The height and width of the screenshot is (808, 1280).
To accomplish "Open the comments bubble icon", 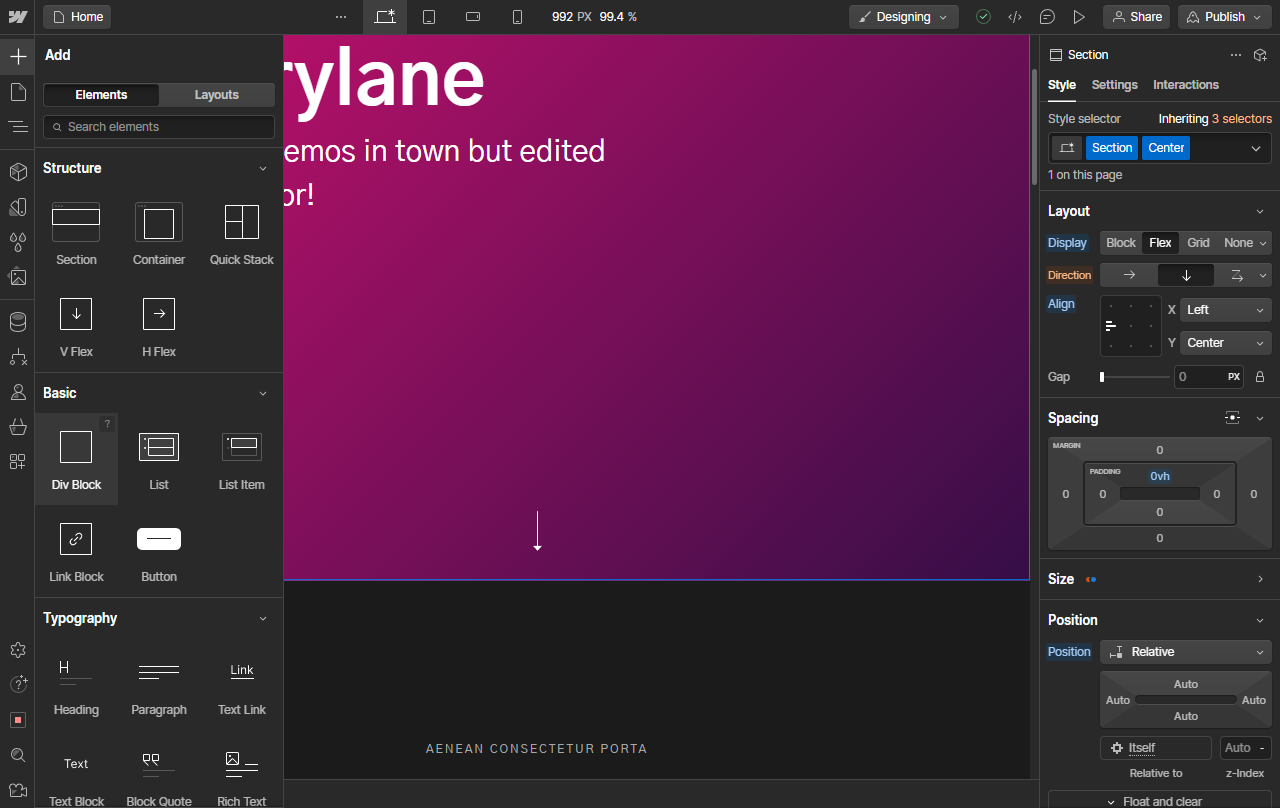I will pos(1047,17).
